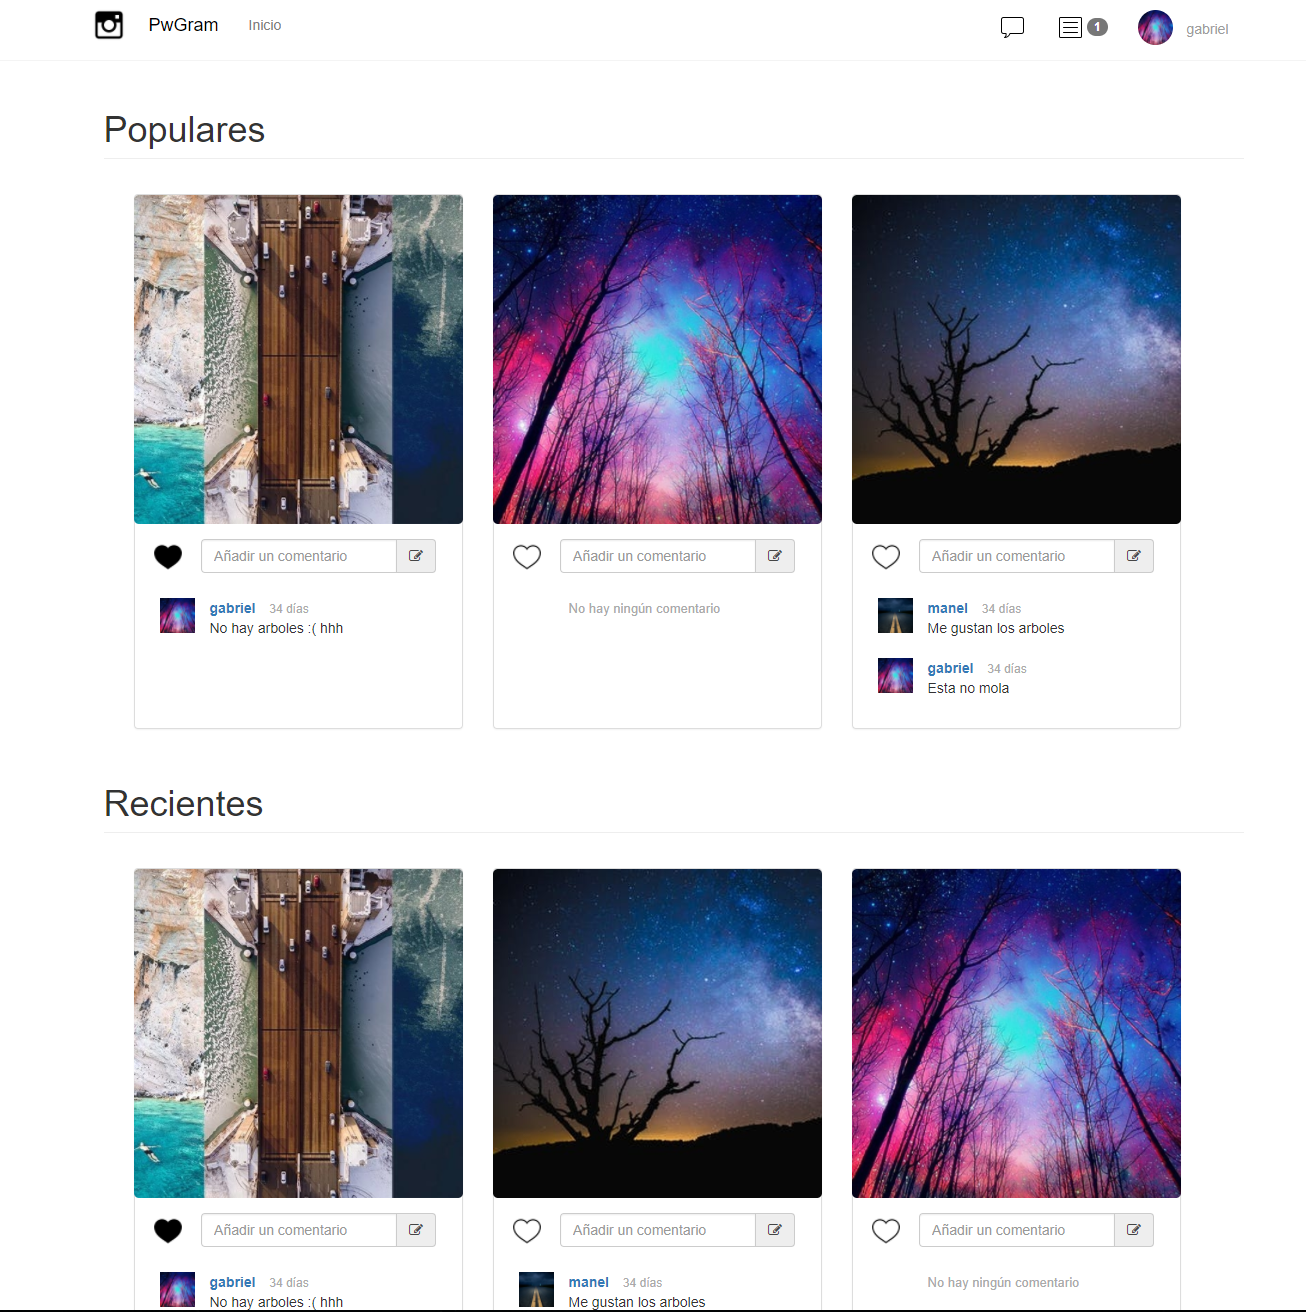Open the gabriel username menu in navbar
1306x1312 pixels.
click(1207, 29)
